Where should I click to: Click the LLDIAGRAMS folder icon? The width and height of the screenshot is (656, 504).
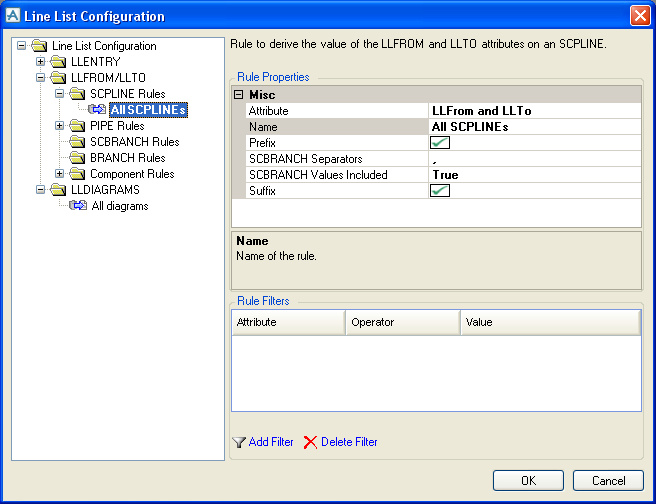(59, 190)
